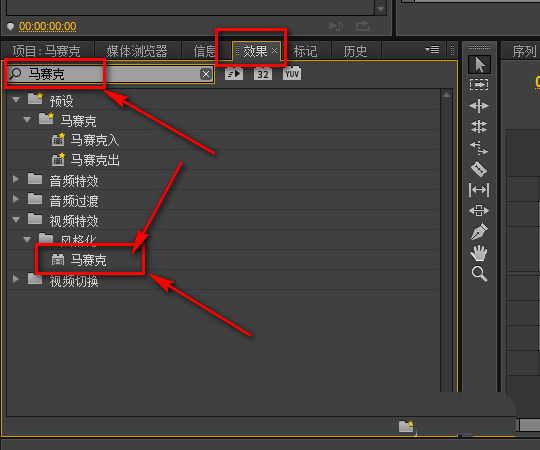The width and height of the screenshot is (540, 450).
Task: Click the New Custom Bin folder icon
Action: [406, 426]
